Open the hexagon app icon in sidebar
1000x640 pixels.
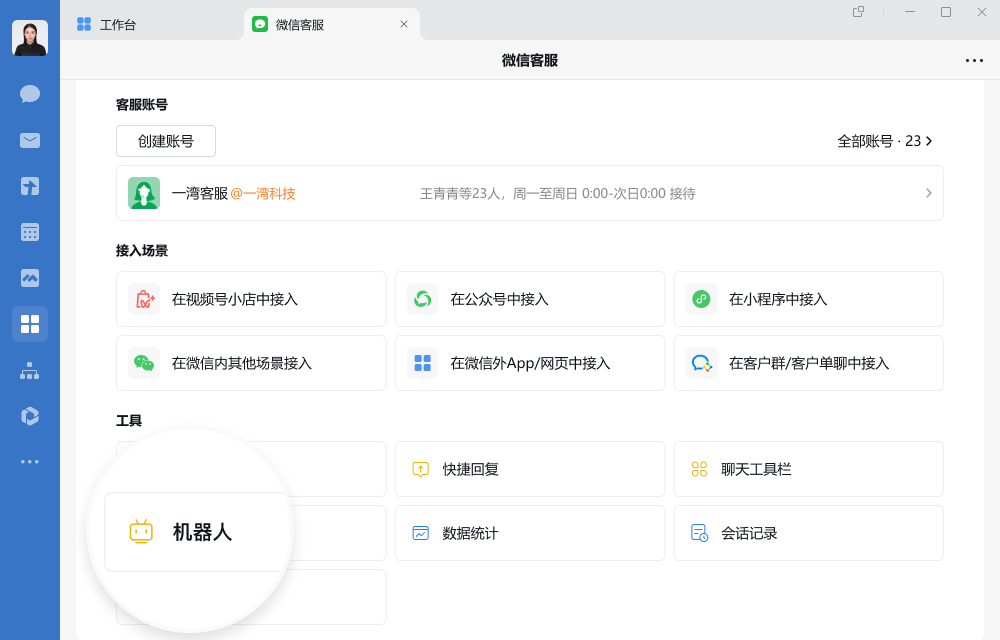coord(30,416)
